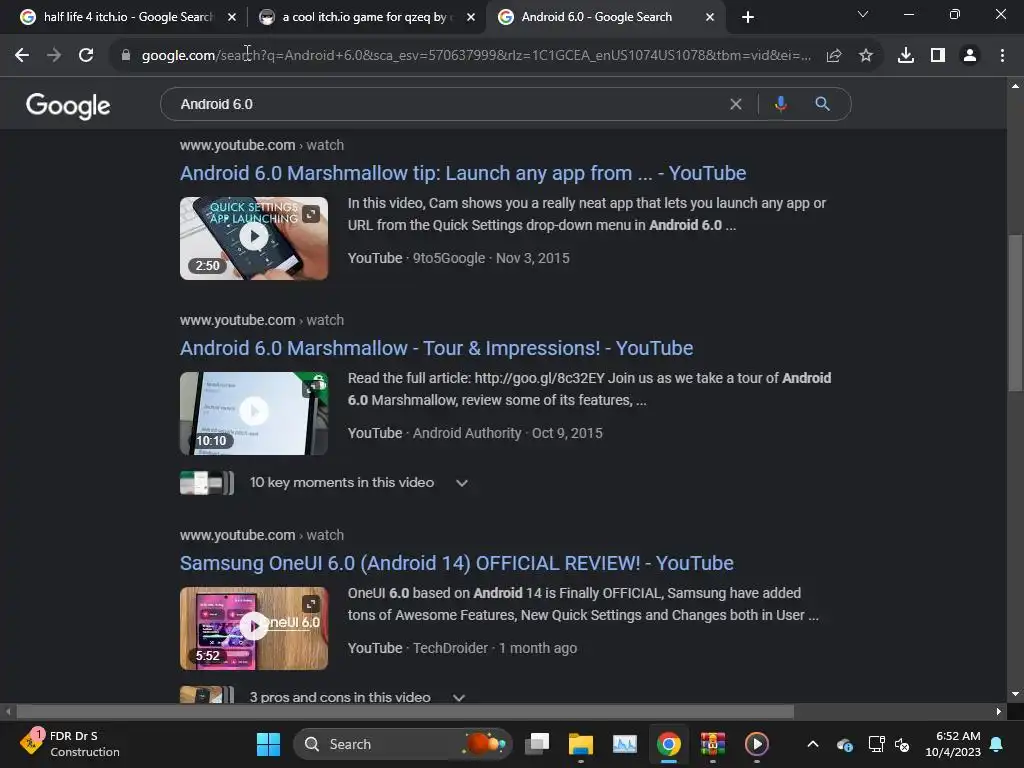Open the media player taskbar icon
The width and height of the screenshot is (1024, 768).
pyautogui.click(x=757, y=744)
